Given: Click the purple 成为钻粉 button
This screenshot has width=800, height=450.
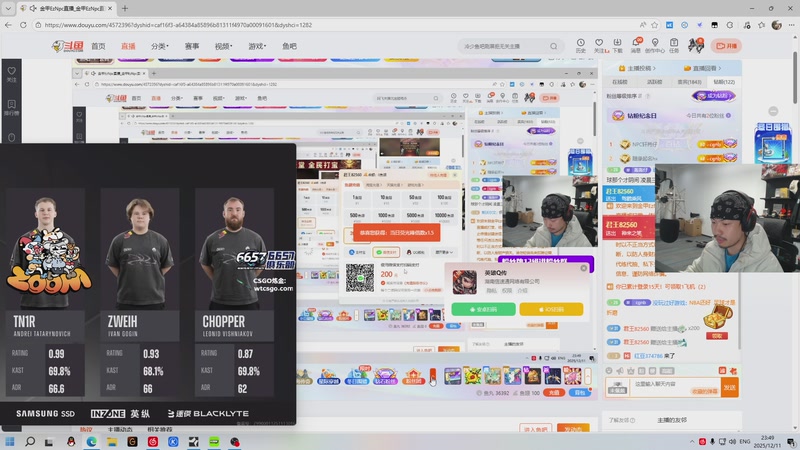Looking at the screenshot, I should click(x=714, y=95).
